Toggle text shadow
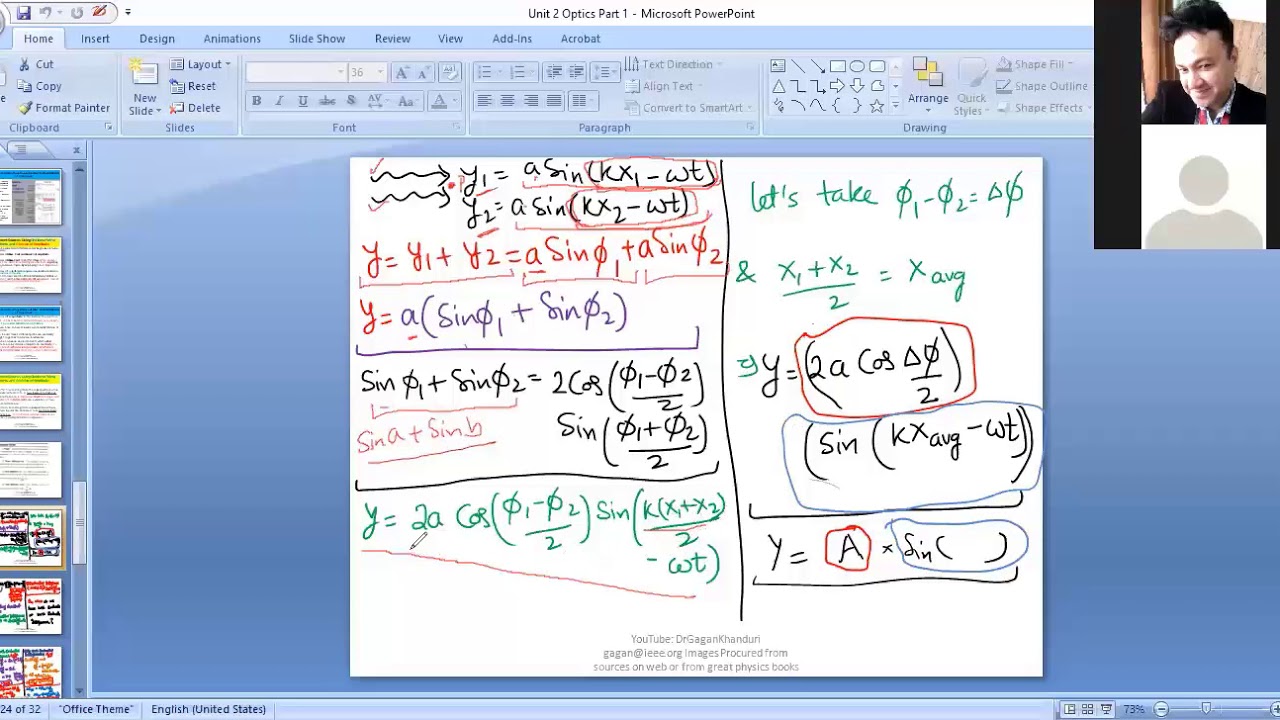This screenshot has height=720, width=1280. 351,101
